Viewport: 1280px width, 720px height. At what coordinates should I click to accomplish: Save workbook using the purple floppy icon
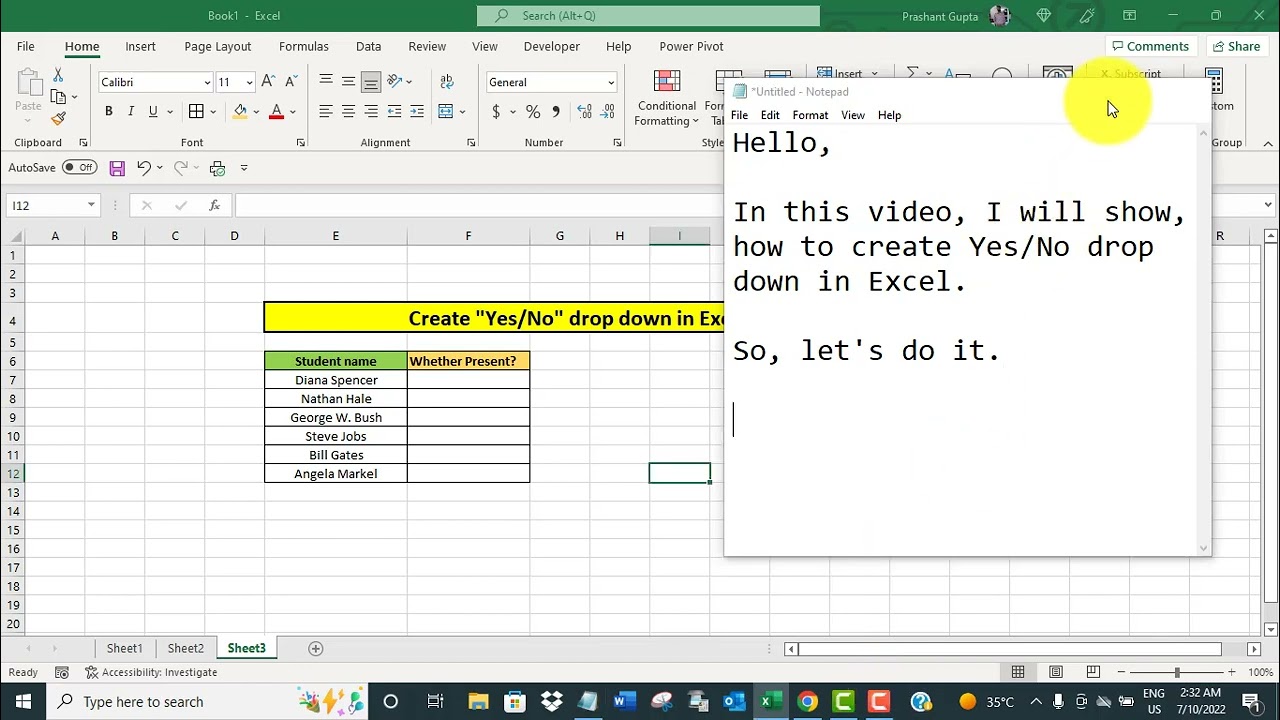(x=117, y=168)
